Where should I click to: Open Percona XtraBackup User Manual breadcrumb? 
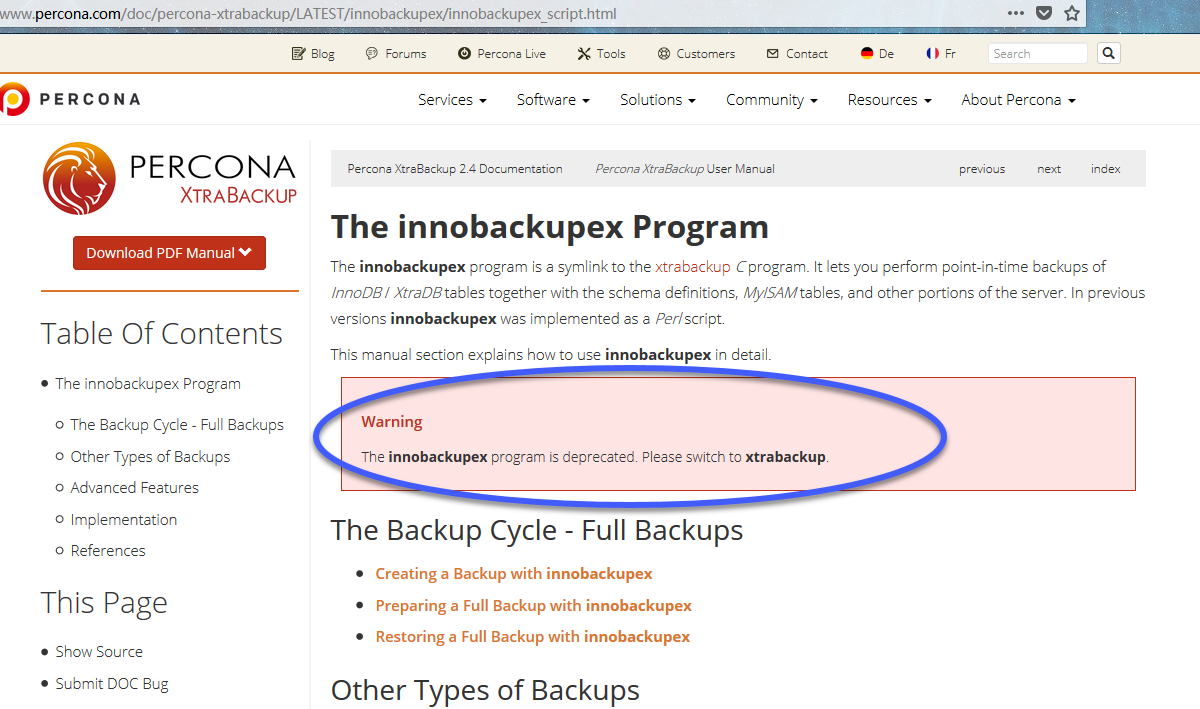685,169
